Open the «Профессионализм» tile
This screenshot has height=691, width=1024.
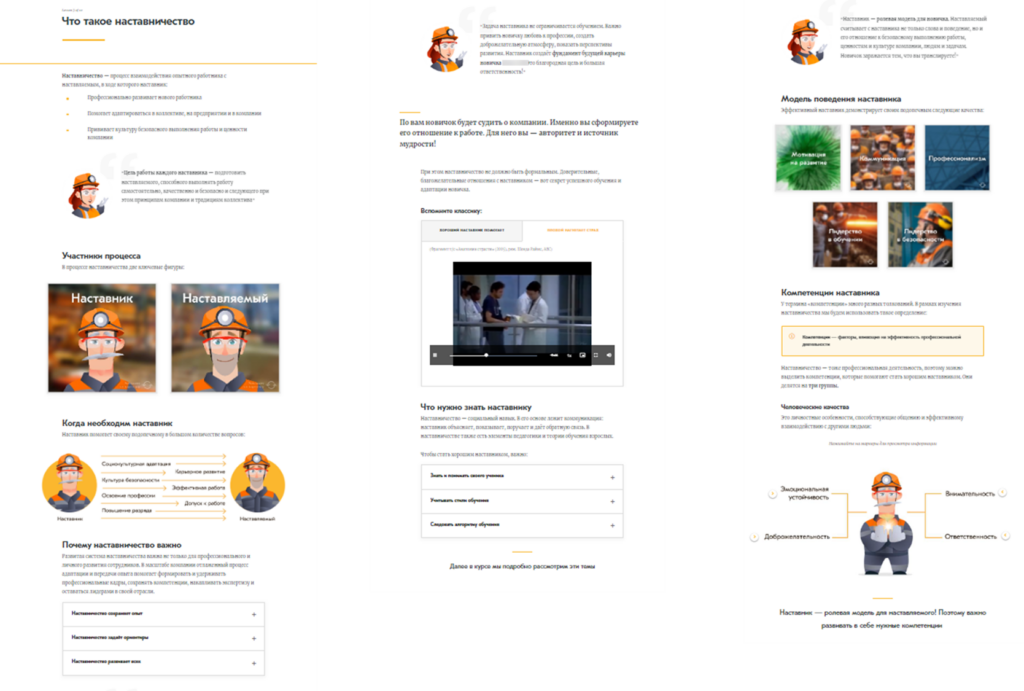(x=957, y=158)
